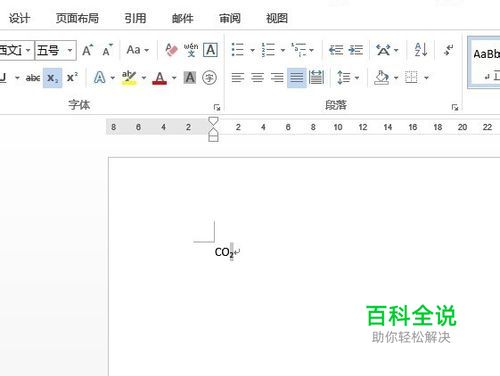Insert enclosed character (字) icon
The image size is (500, 376).
pyautogui.click(x=209, y=78)
